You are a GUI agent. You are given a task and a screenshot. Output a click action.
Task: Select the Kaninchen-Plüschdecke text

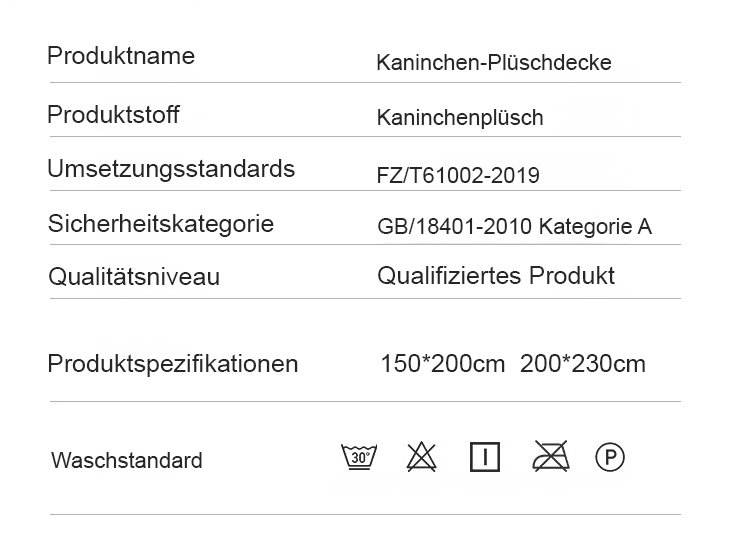click(493, 63)
